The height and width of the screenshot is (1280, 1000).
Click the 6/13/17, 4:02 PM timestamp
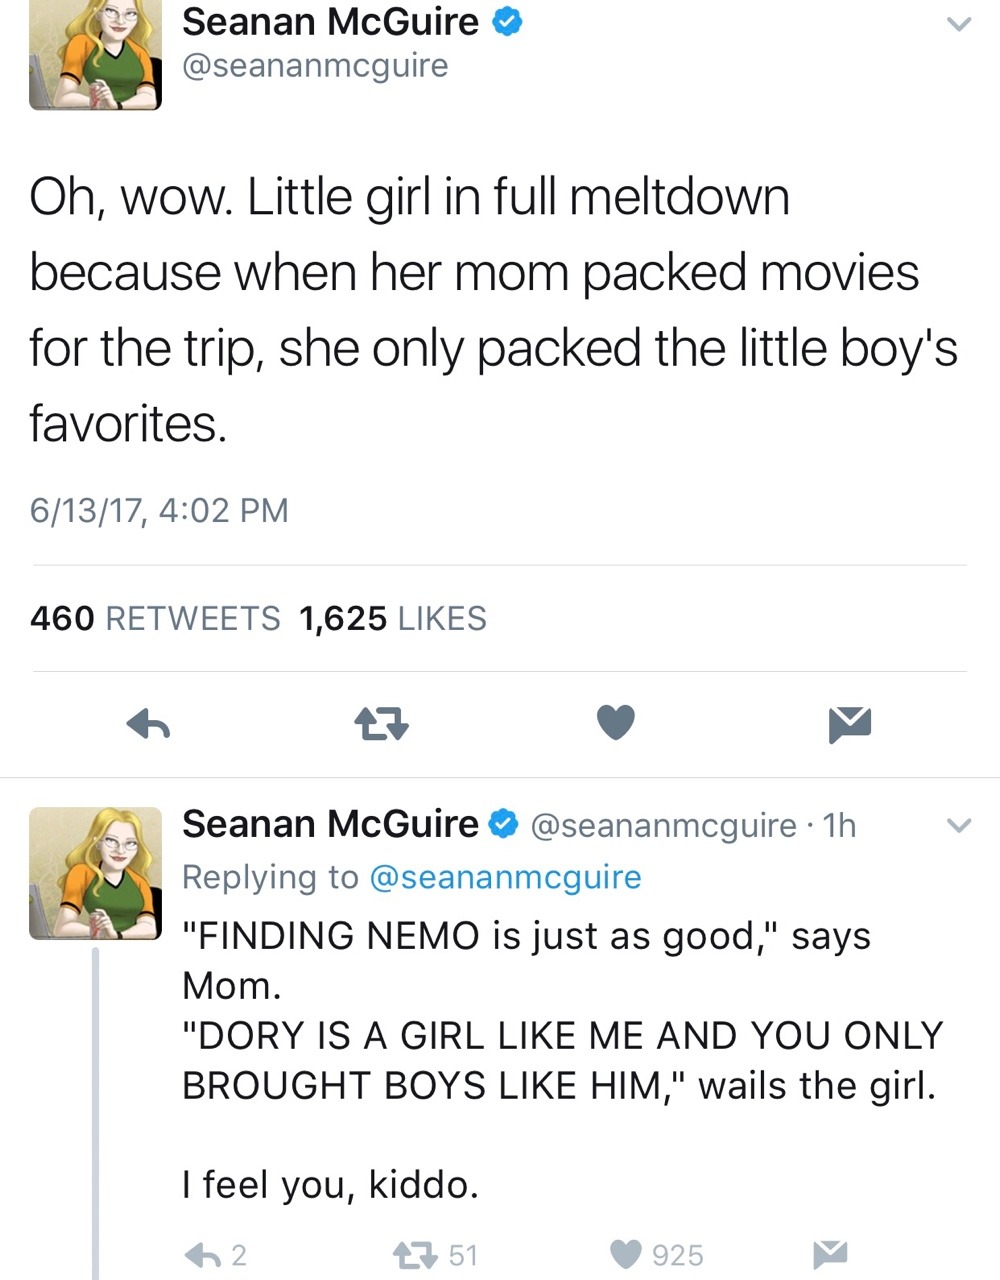click(x=159, y=510)
